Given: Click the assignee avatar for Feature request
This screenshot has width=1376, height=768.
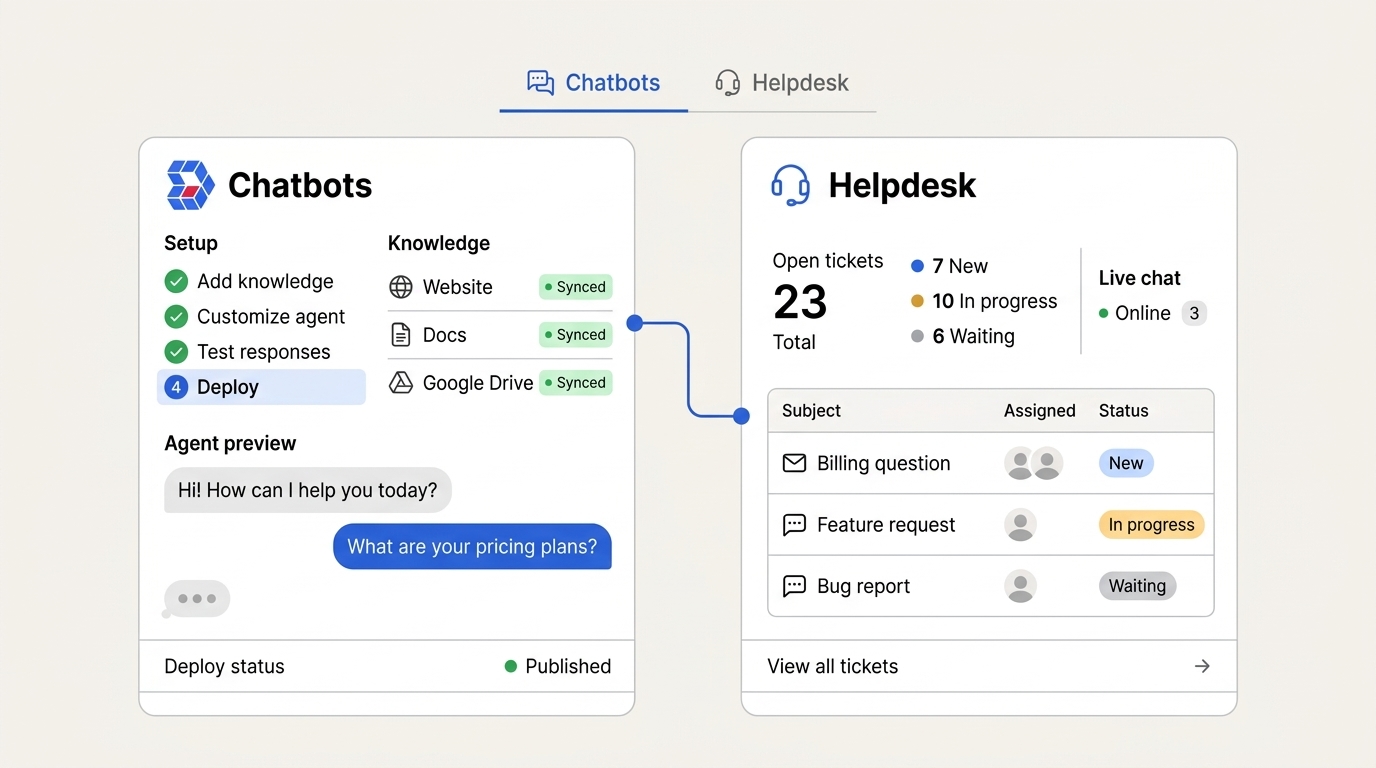Looking at the screenshot, I should [1020, 525].
